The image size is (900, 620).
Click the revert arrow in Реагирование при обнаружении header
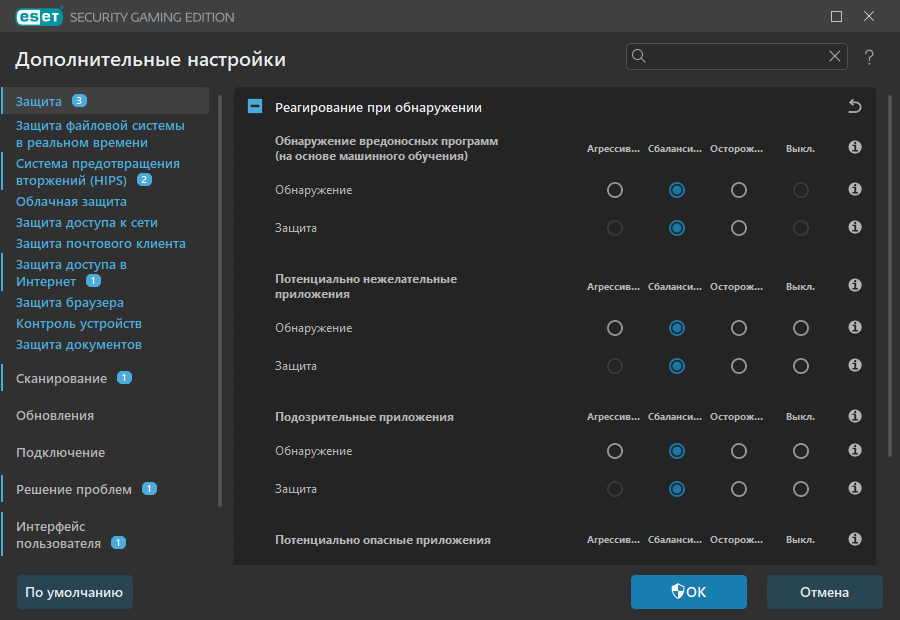click(x=855, y=106)
